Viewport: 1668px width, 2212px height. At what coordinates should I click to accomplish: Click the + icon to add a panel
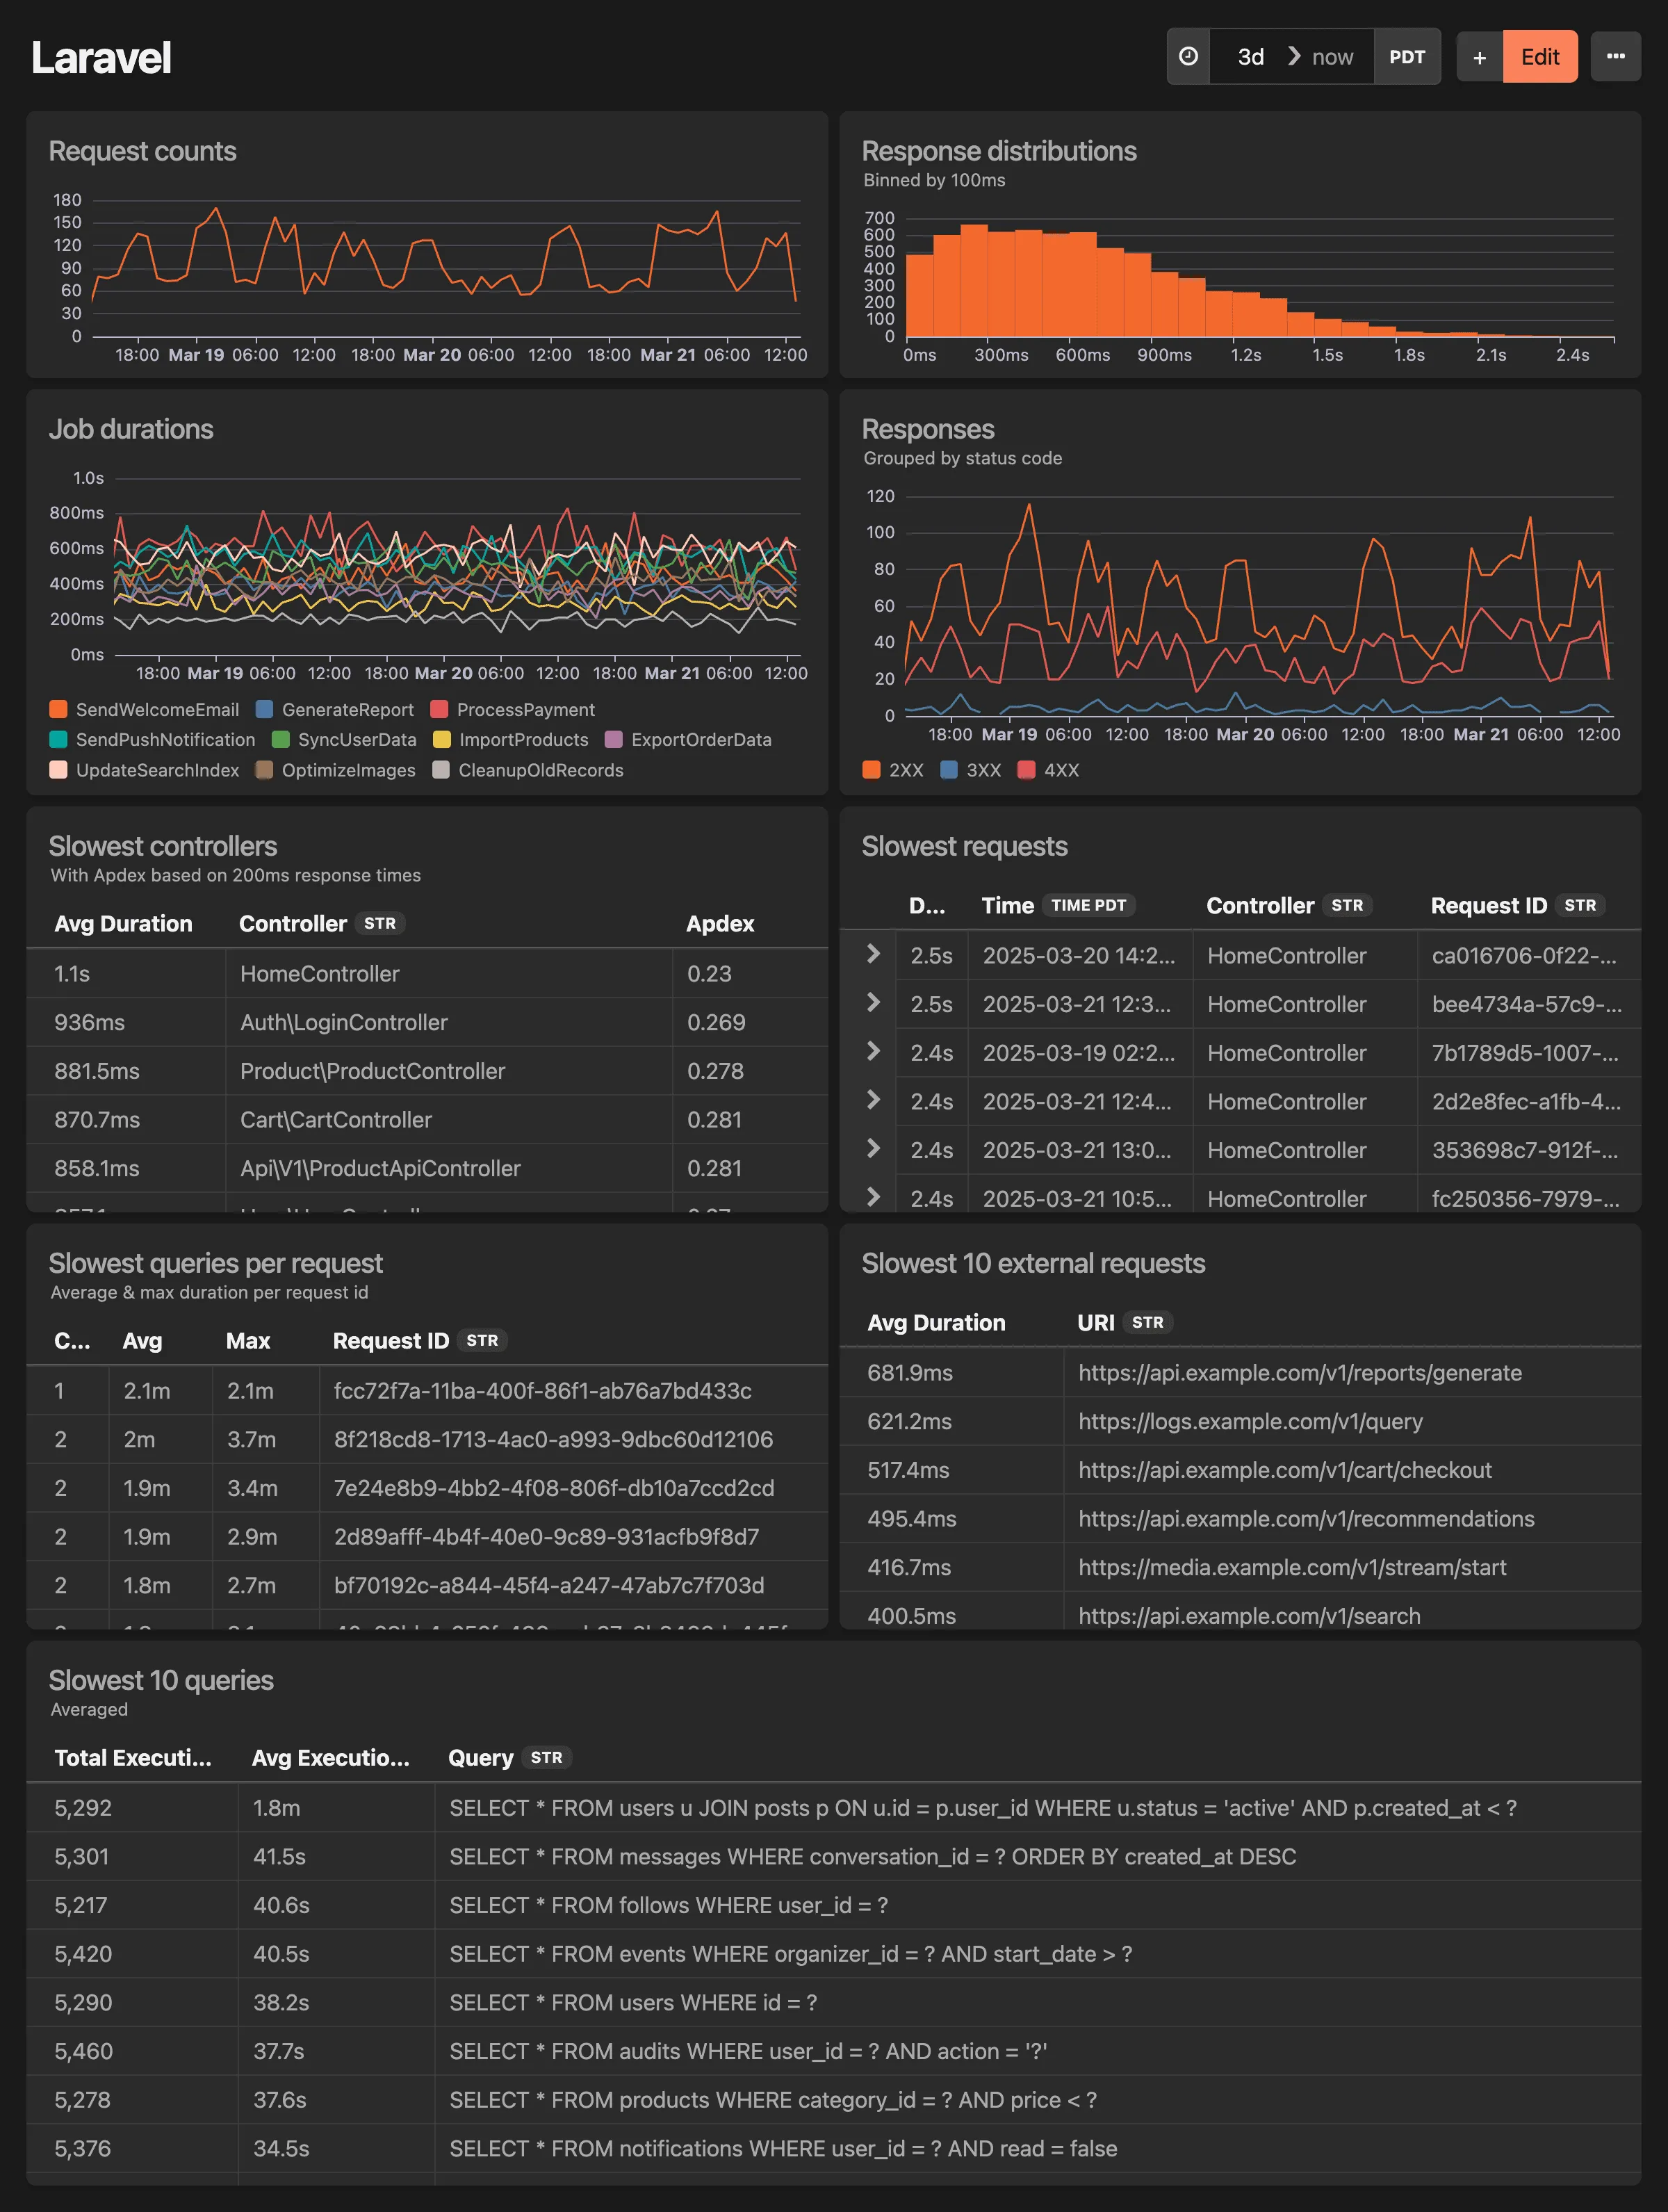pyautogui.click(x=1479, y=57)
